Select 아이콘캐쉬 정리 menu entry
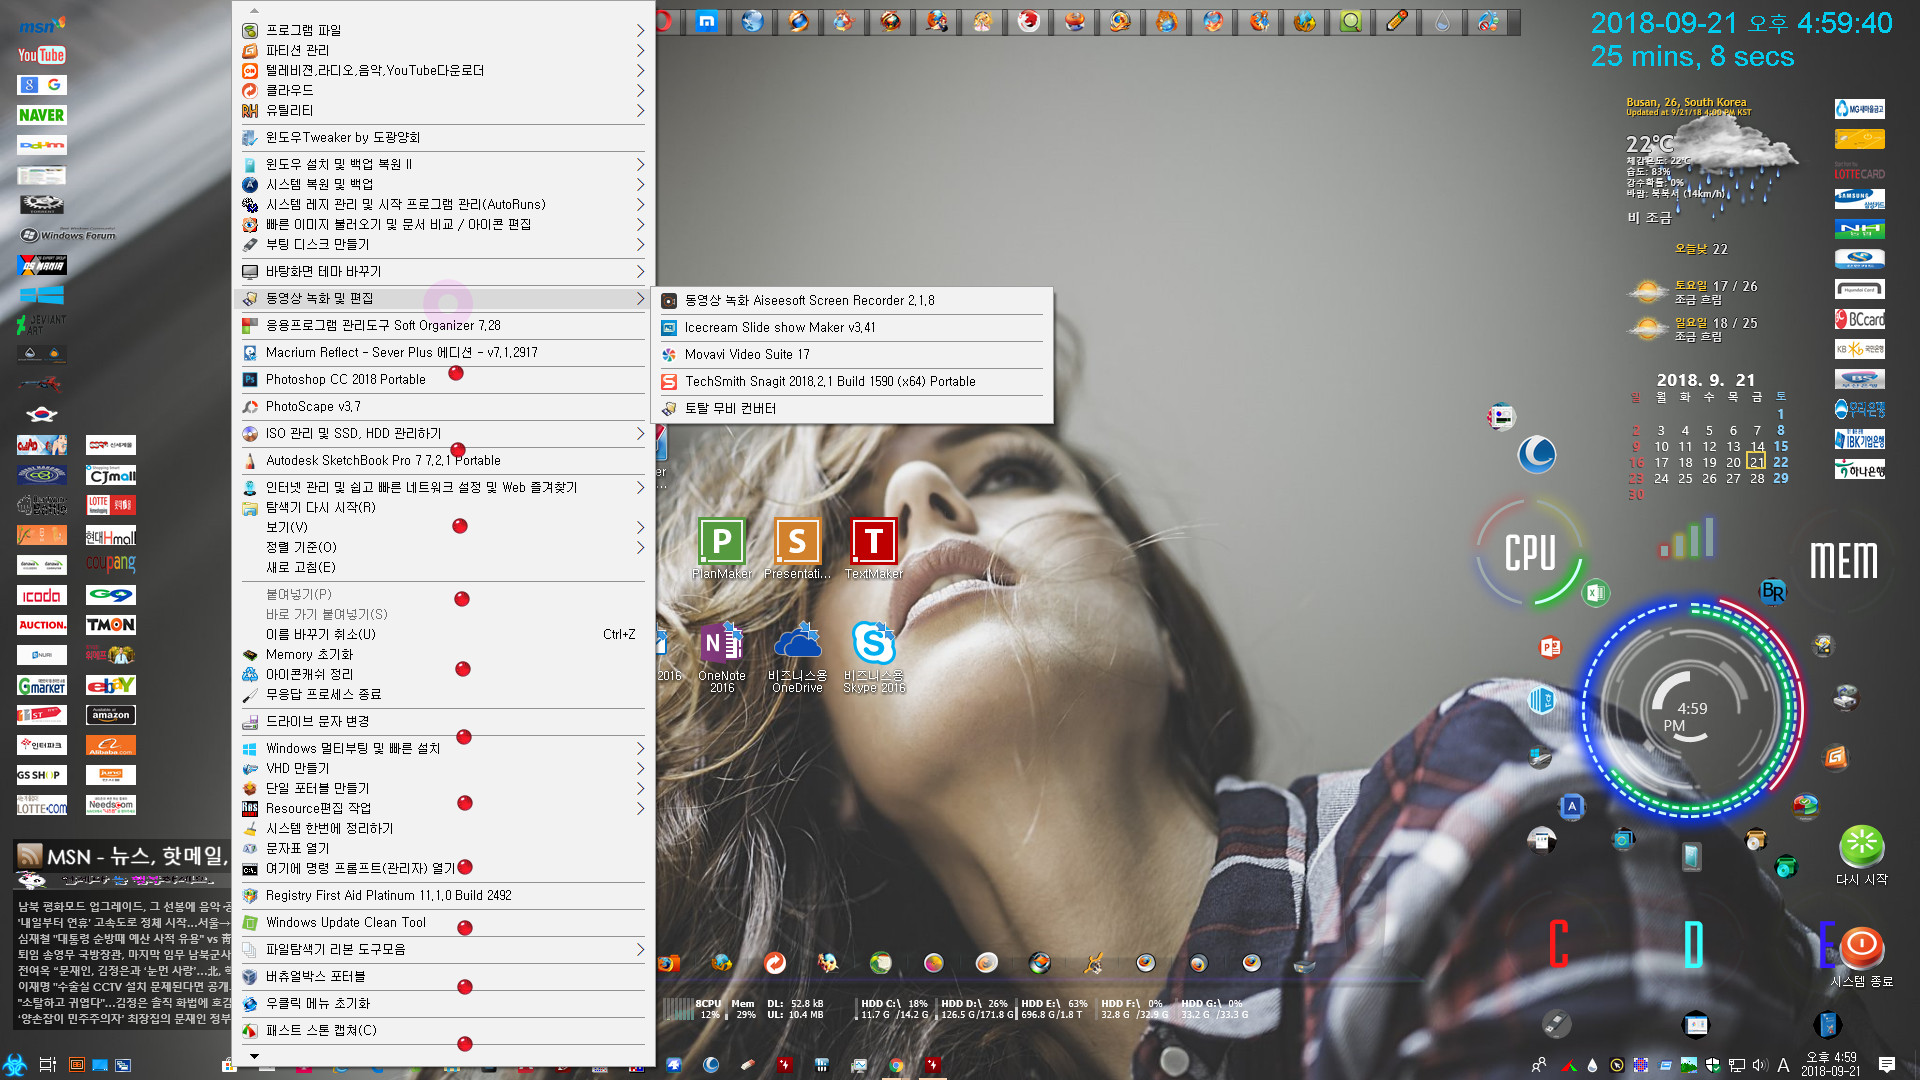 click(x=443, y=674)
